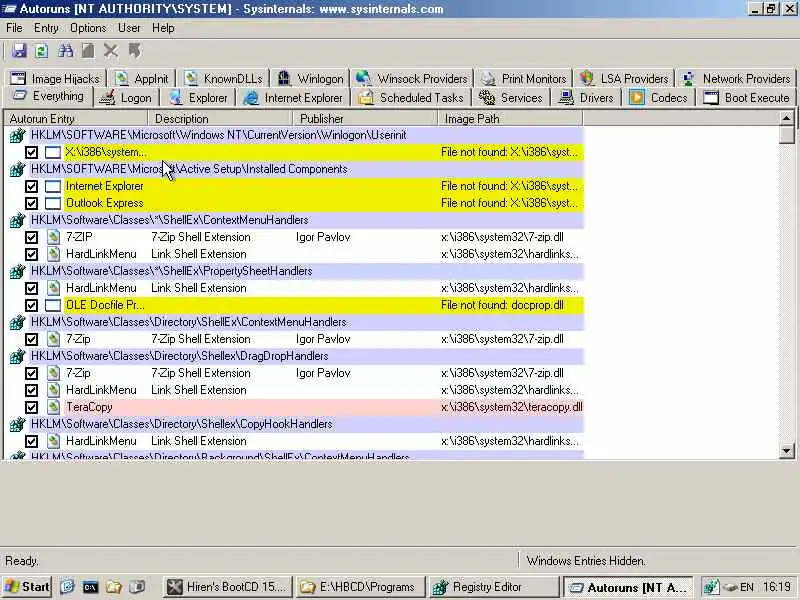Image resolution: width=800 pixels, height=600 pixels.
Task: Open the File menu
Action: click(x=14, y=28)
